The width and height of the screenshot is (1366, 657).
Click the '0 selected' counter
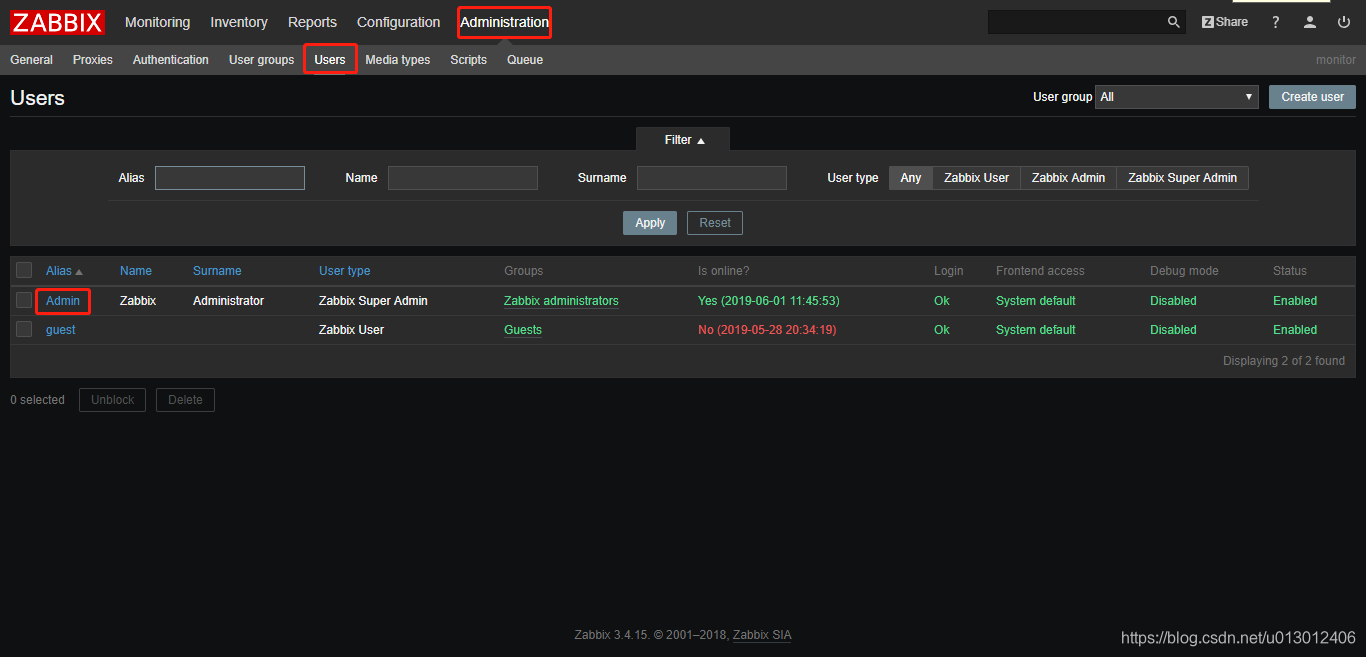coord(37,400)
